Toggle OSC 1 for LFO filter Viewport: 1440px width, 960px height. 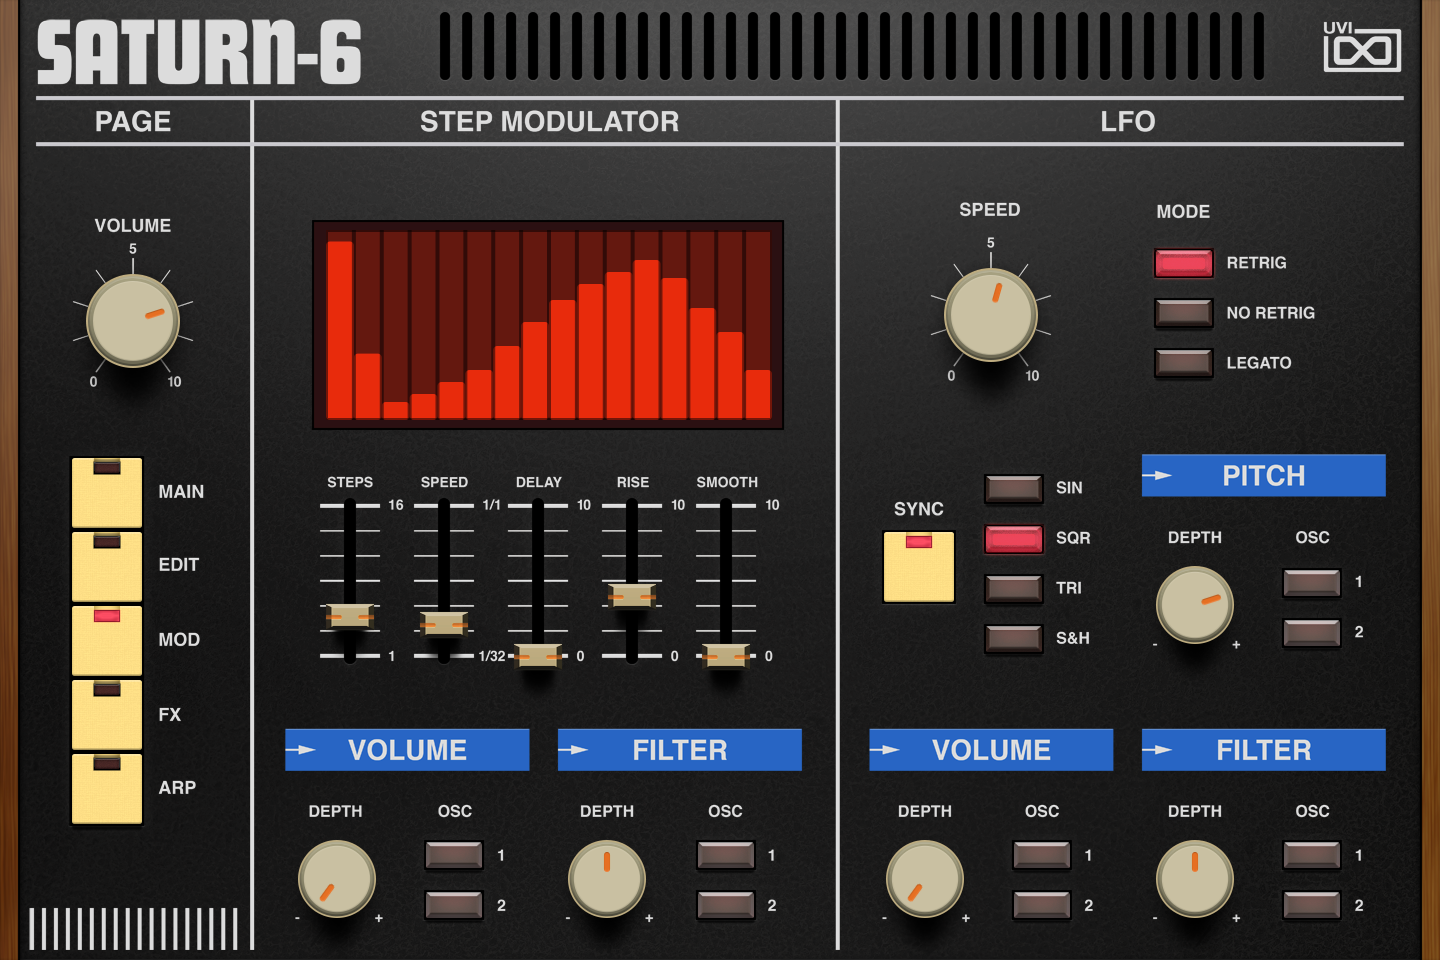pyautogui.click(x=1312, y=855)
